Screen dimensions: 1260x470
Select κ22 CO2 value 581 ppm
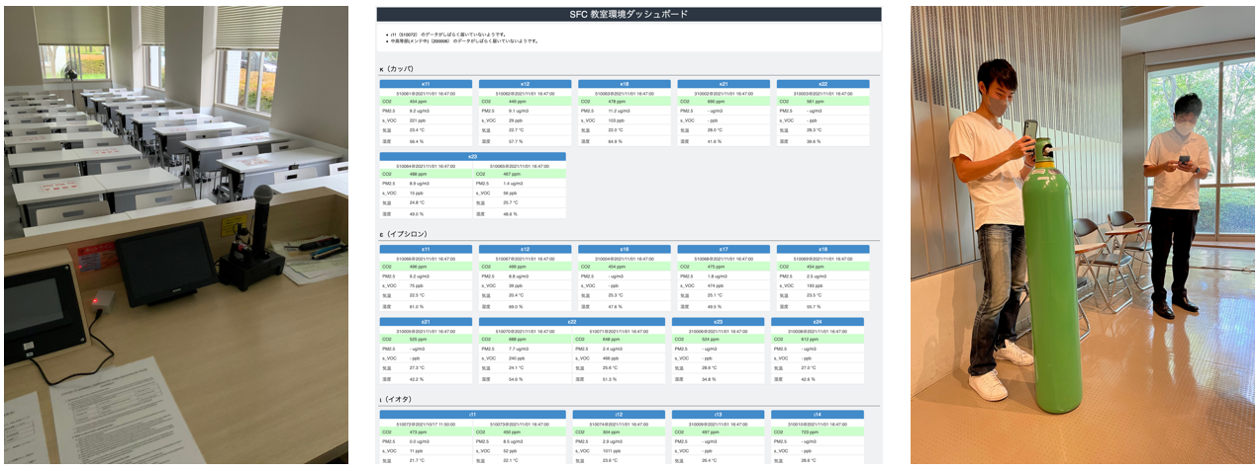pyautogui.click(x=817, y=101)
